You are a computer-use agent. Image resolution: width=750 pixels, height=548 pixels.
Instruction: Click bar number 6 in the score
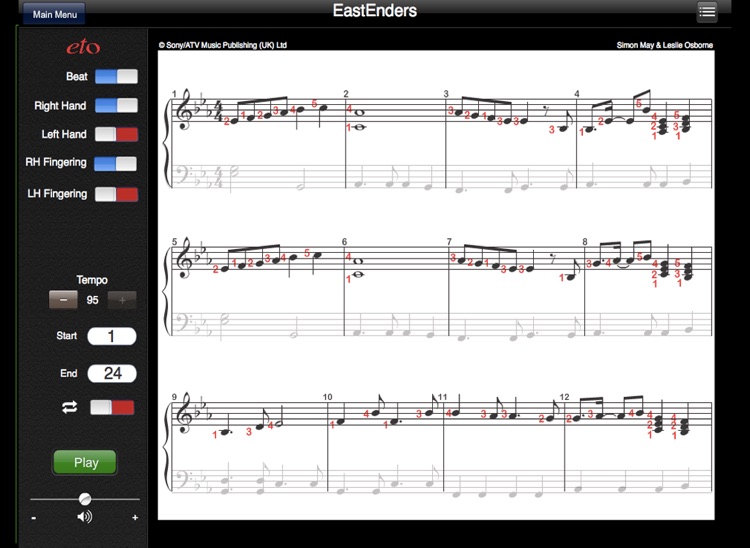click(344, 242)
